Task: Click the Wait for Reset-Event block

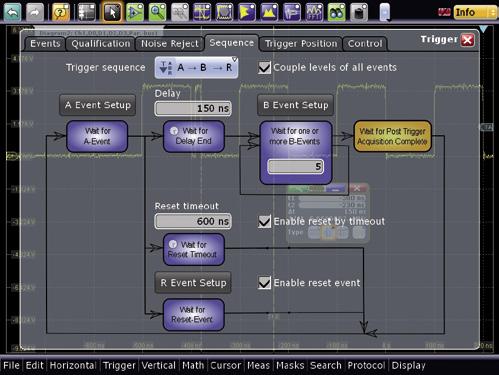Action: click(x=194, y=315)
